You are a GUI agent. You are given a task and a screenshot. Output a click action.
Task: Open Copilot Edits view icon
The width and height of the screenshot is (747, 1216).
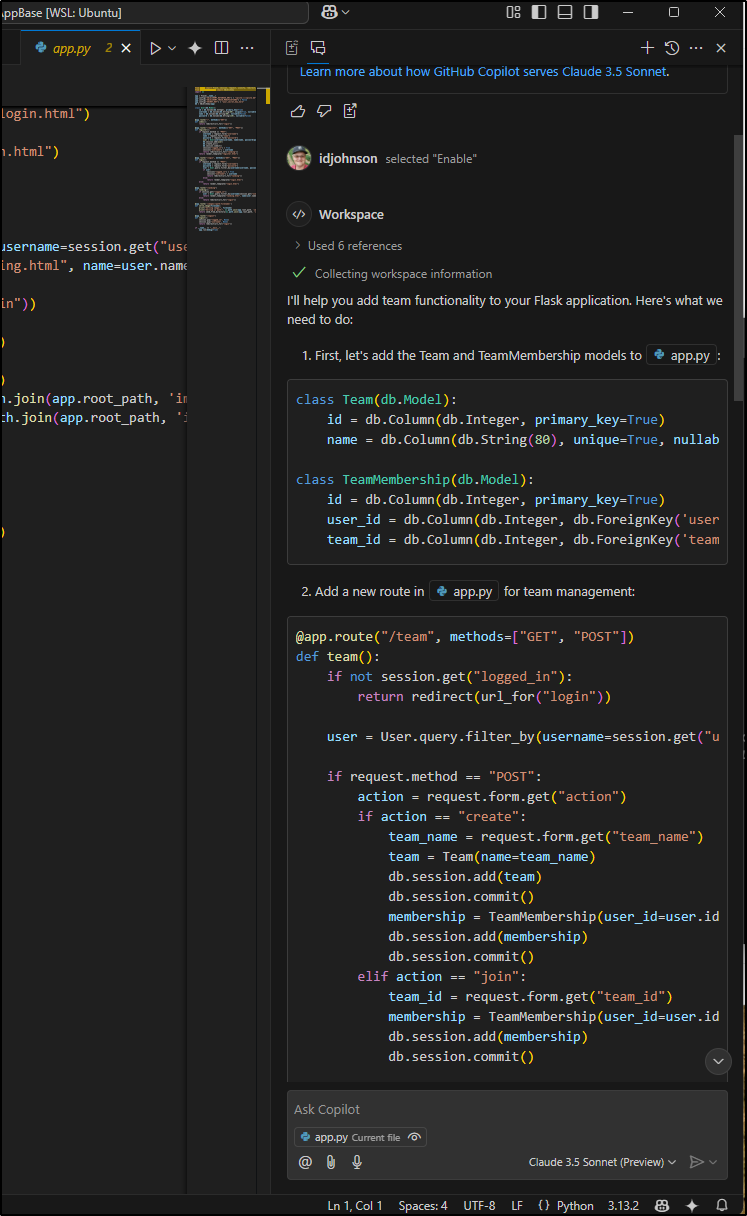(x=292, y=47)
